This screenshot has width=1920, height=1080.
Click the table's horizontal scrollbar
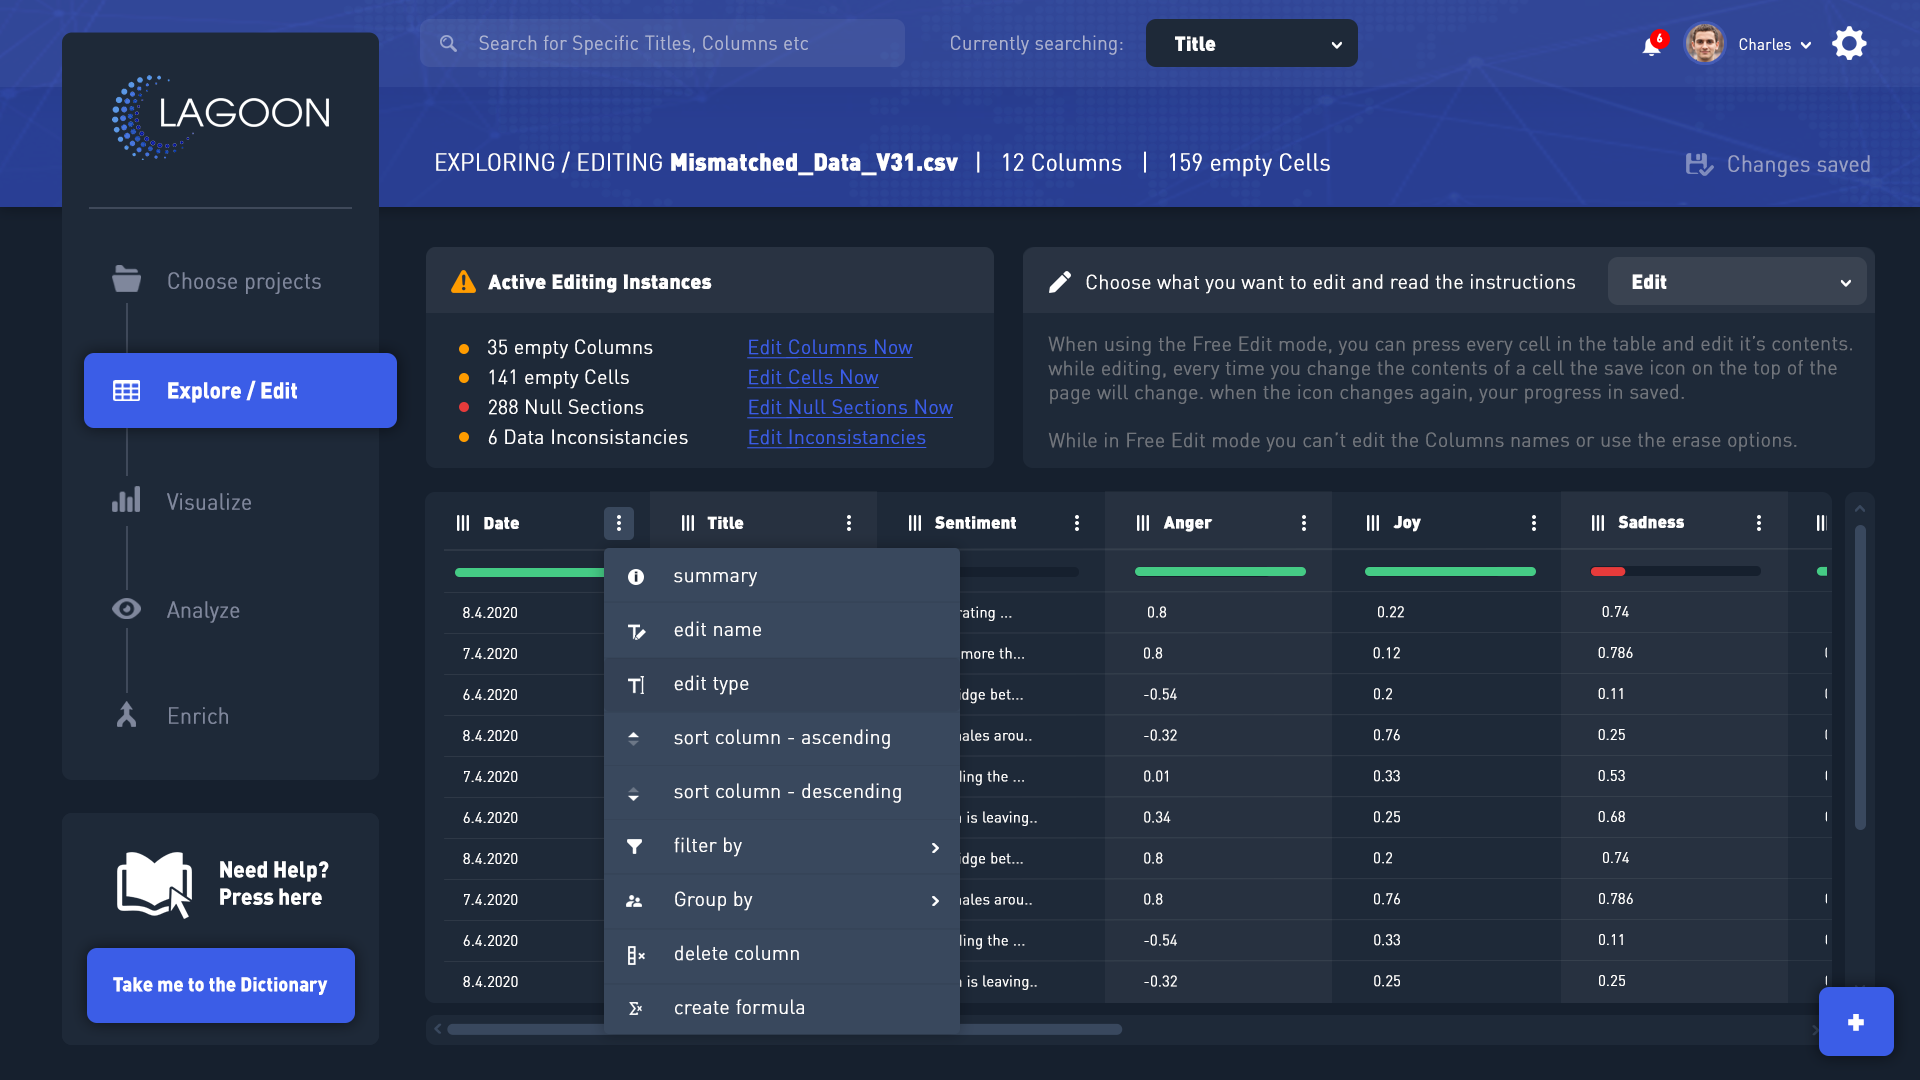[784, 1029]
